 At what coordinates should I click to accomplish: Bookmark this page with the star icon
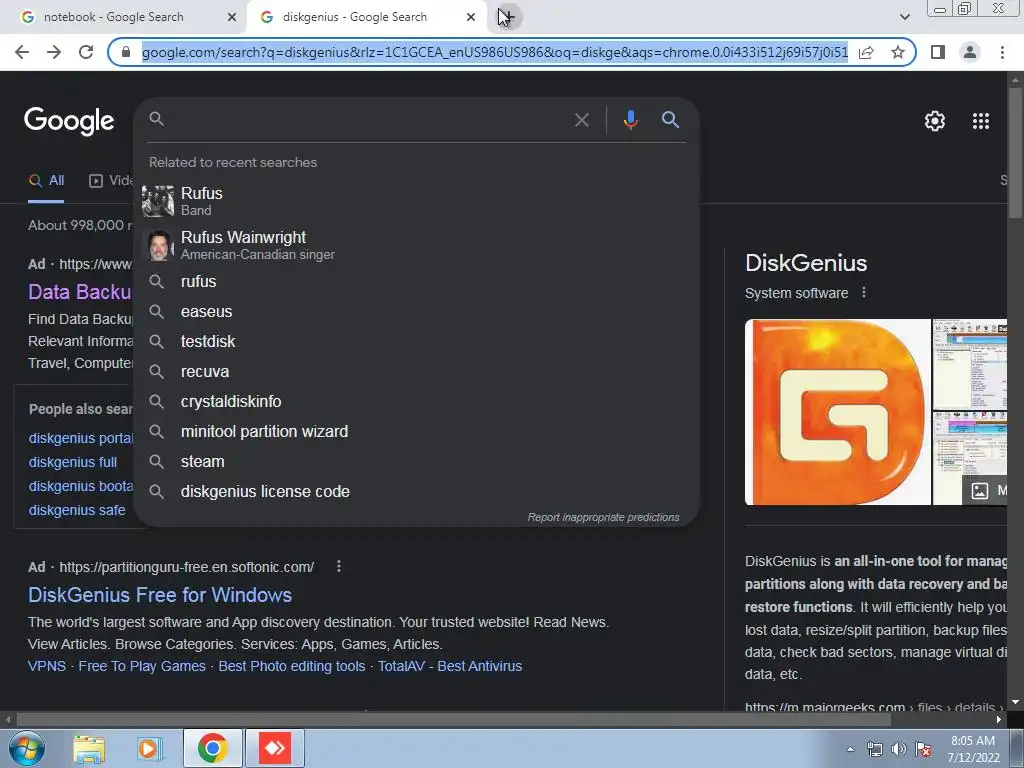[898, 52]
